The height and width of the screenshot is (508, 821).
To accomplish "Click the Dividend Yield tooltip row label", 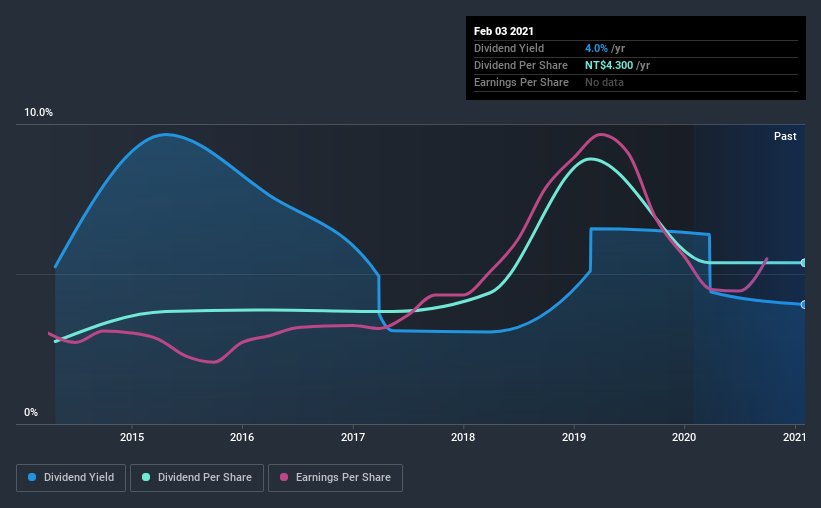I will pyautogui.click(x=509, y=48).
